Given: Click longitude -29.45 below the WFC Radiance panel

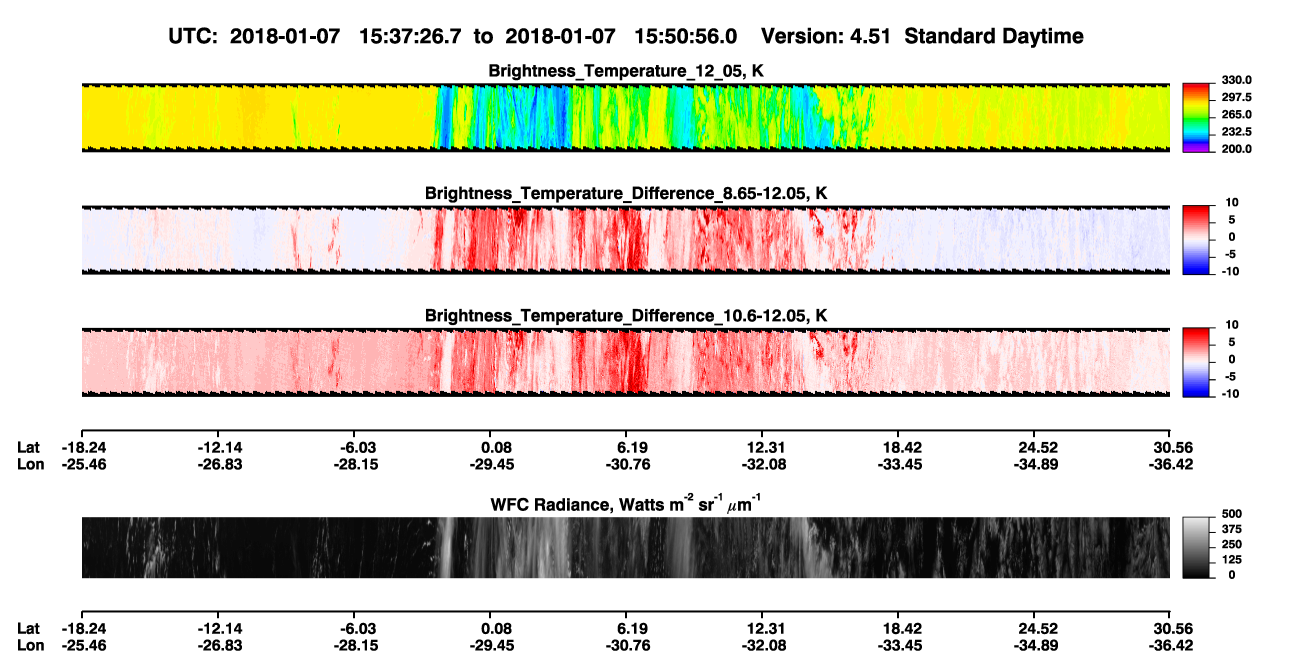Looking at the screenshot, I should tap(490, 645).
